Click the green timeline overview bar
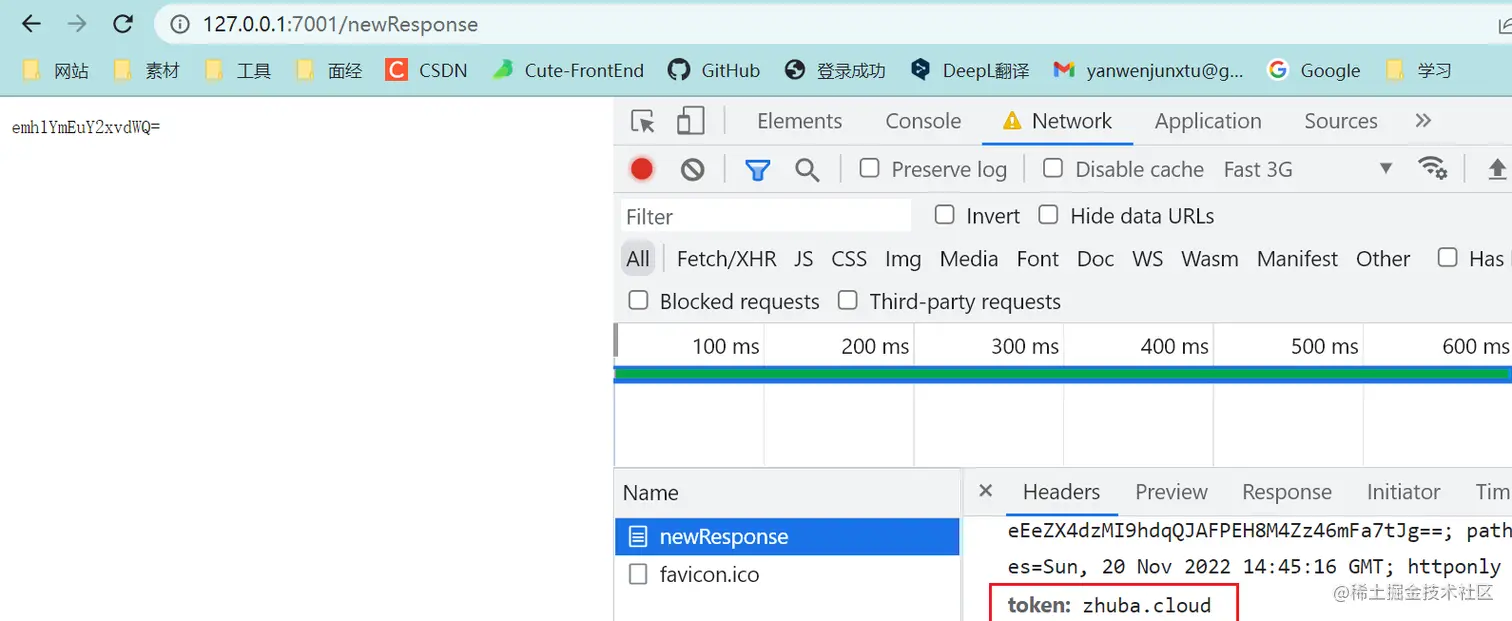 pos(1062,374)
